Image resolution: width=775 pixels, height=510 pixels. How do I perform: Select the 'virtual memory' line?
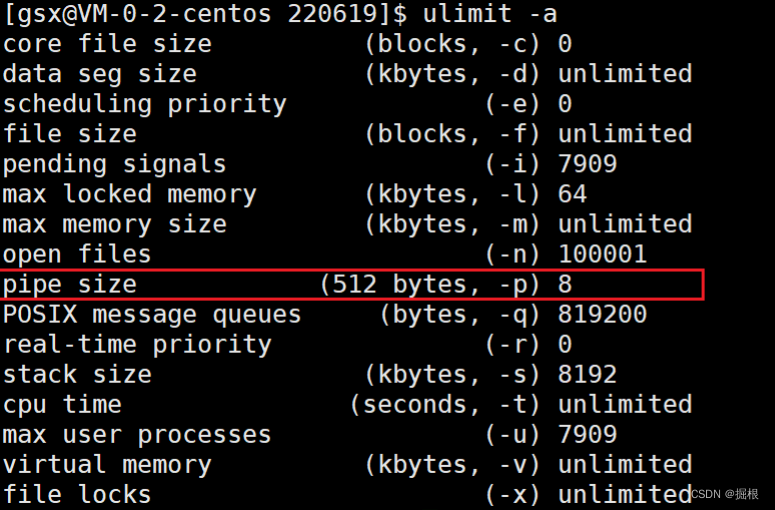click(x=347, y=465)
